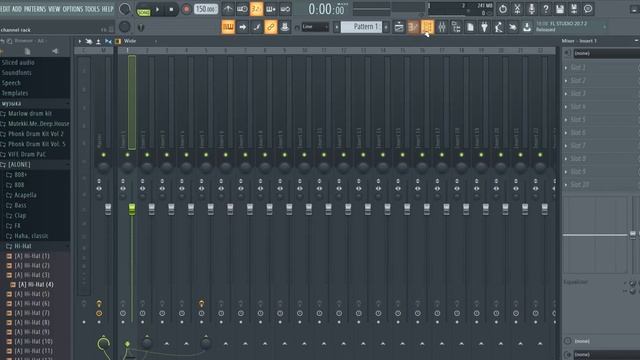Add new pattern with plus button
The height and width of the screenshot is (360, 640).
click(x=386, y=27)
